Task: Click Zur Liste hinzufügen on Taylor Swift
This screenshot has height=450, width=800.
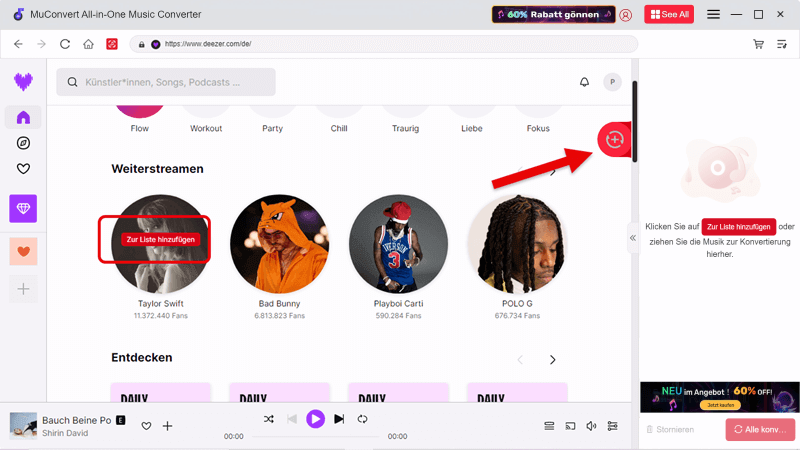Action: click(x=160, y=239)
